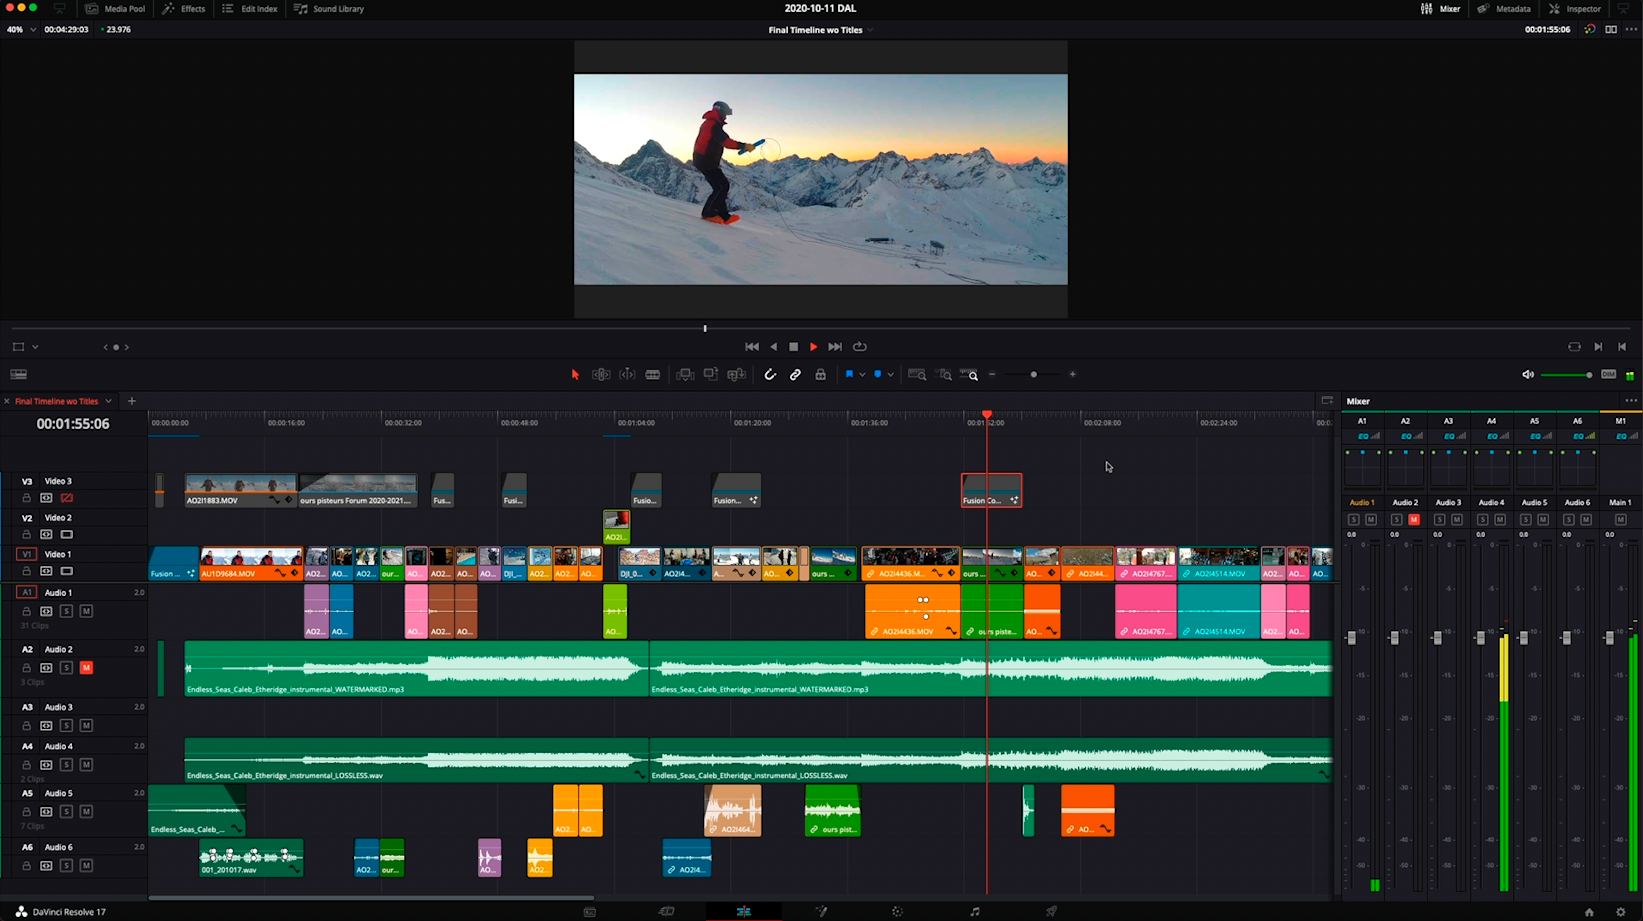This screenshot has height=921, width=1643.
Task: Enable the disabled Video 3 track
Action: tap(67, 498)
